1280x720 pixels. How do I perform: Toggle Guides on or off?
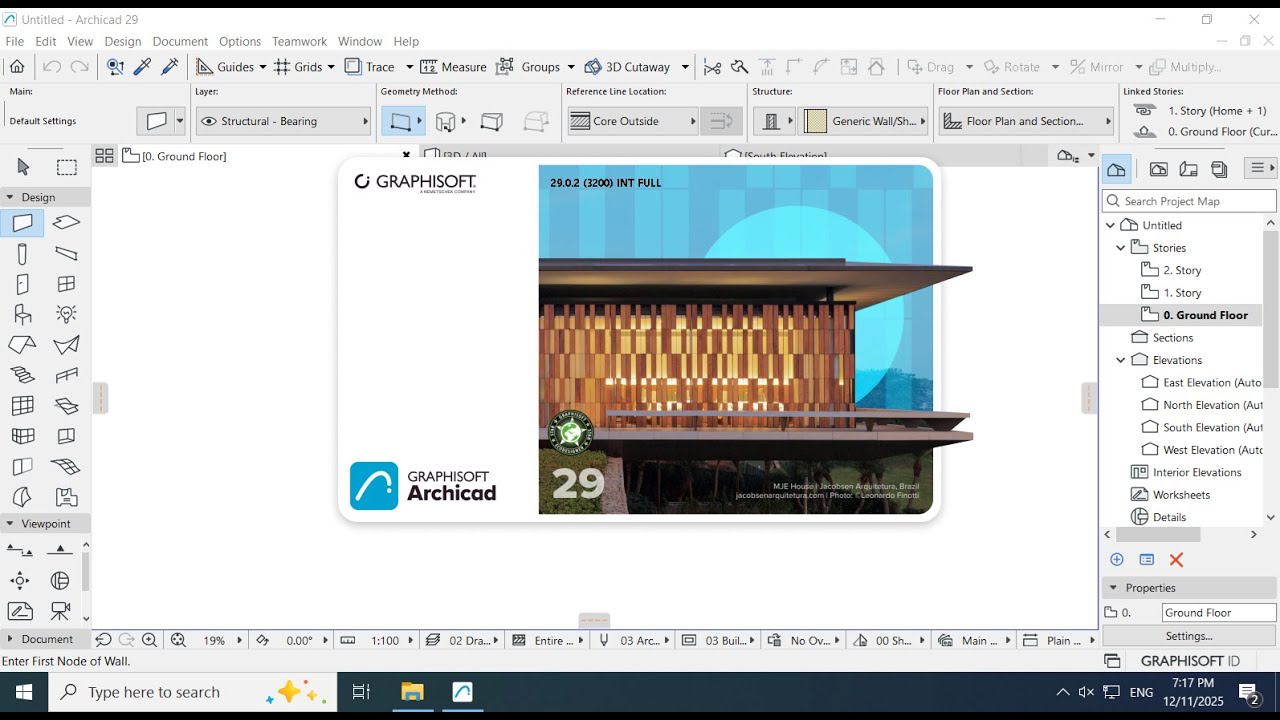(225, 67)
